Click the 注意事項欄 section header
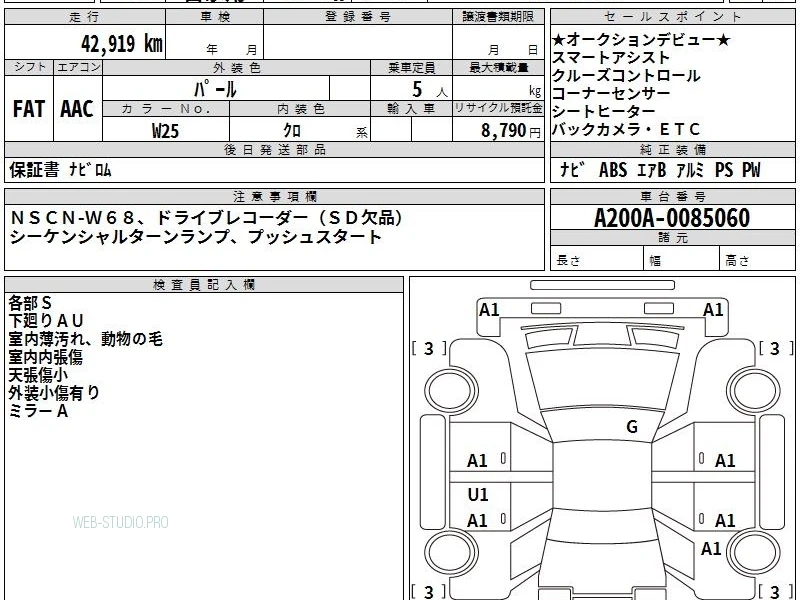800x600 pixels. [x=274, y=196]
